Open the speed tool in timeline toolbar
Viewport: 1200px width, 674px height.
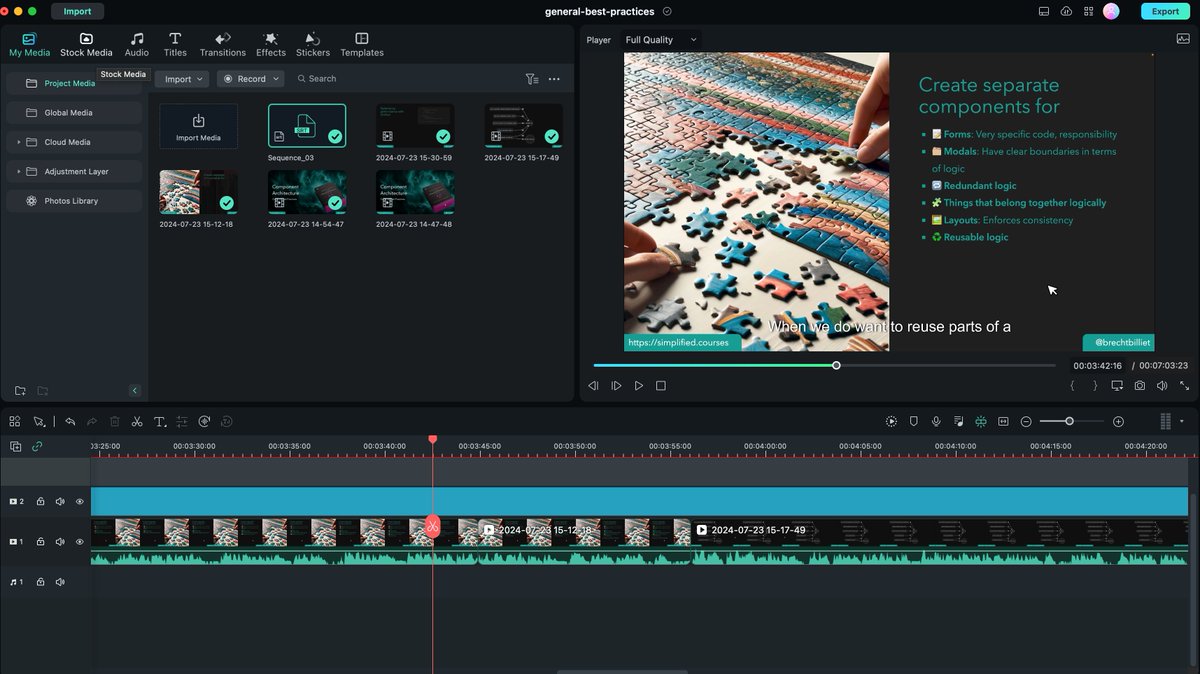204,422
